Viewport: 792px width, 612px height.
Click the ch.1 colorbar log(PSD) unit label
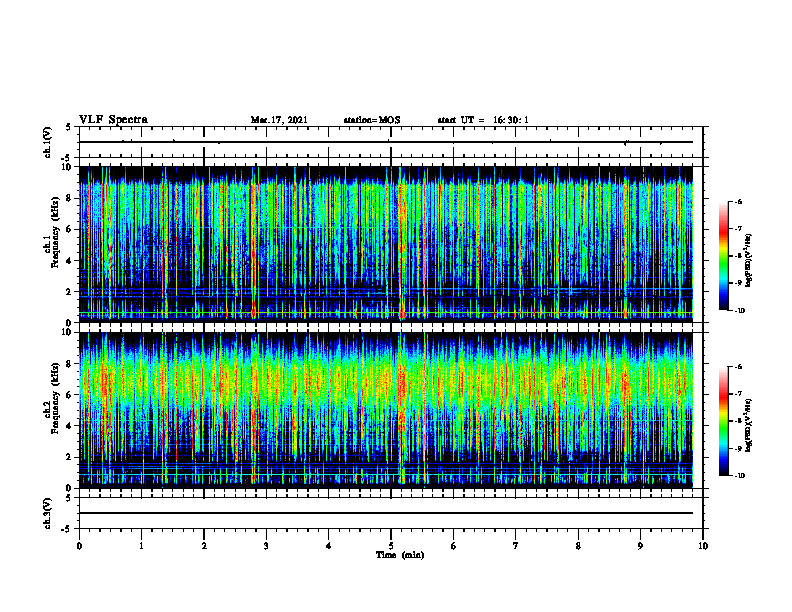750,261
